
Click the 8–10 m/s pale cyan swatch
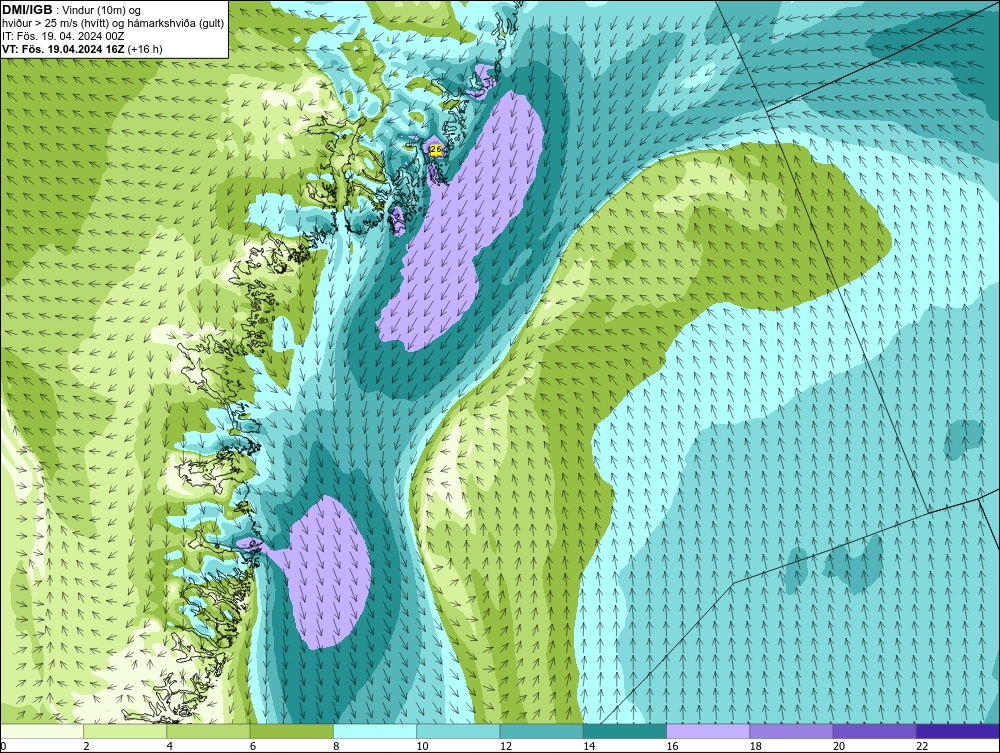(x=375, y=731)
